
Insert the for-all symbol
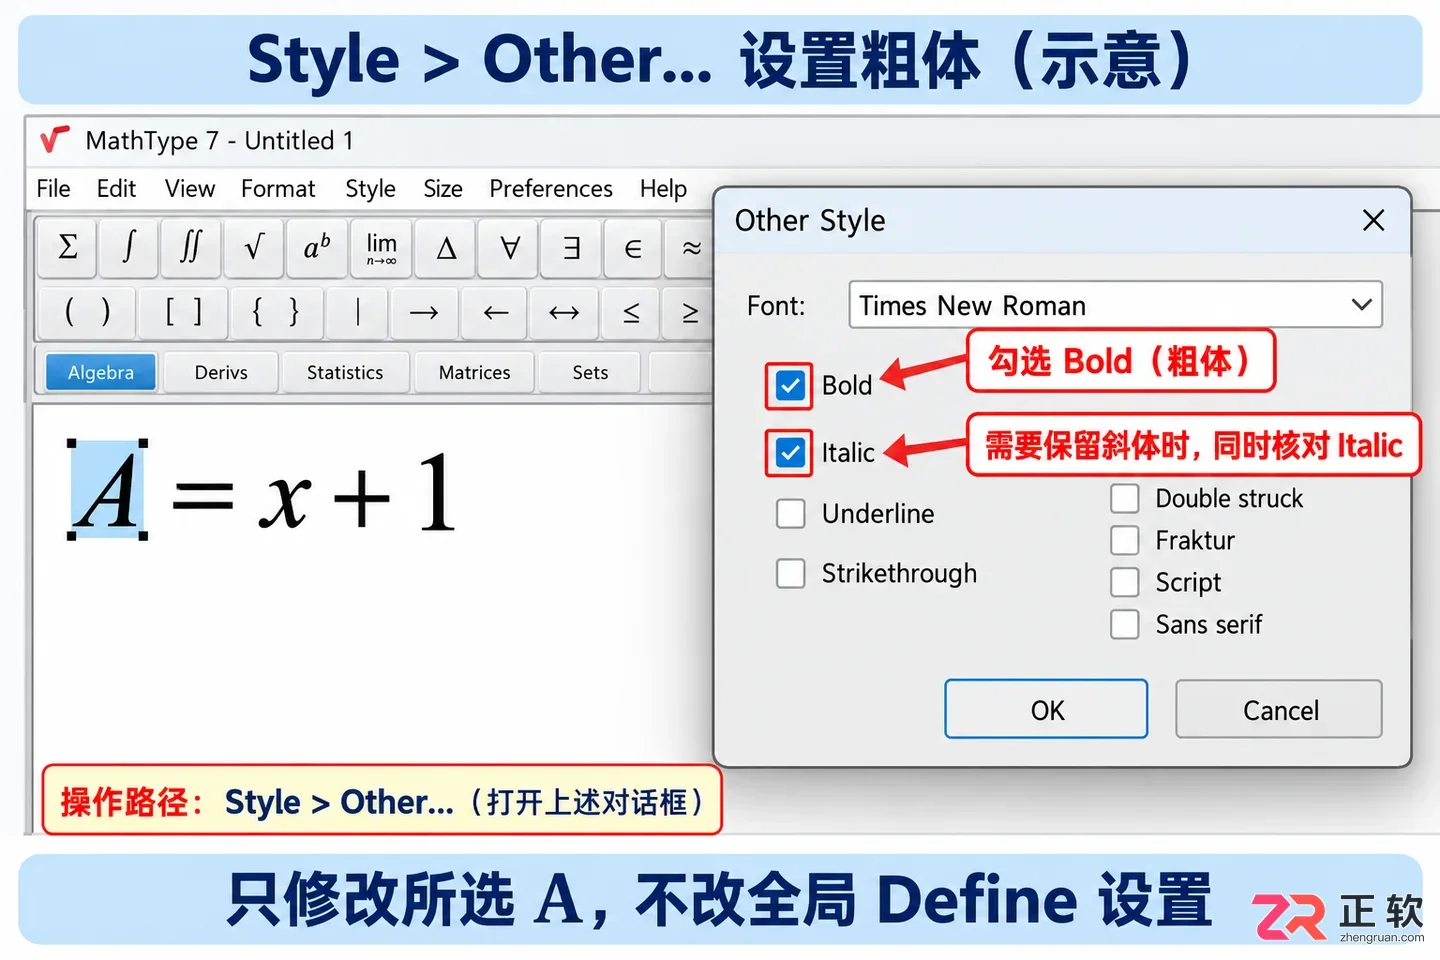(x=509, y=247)
